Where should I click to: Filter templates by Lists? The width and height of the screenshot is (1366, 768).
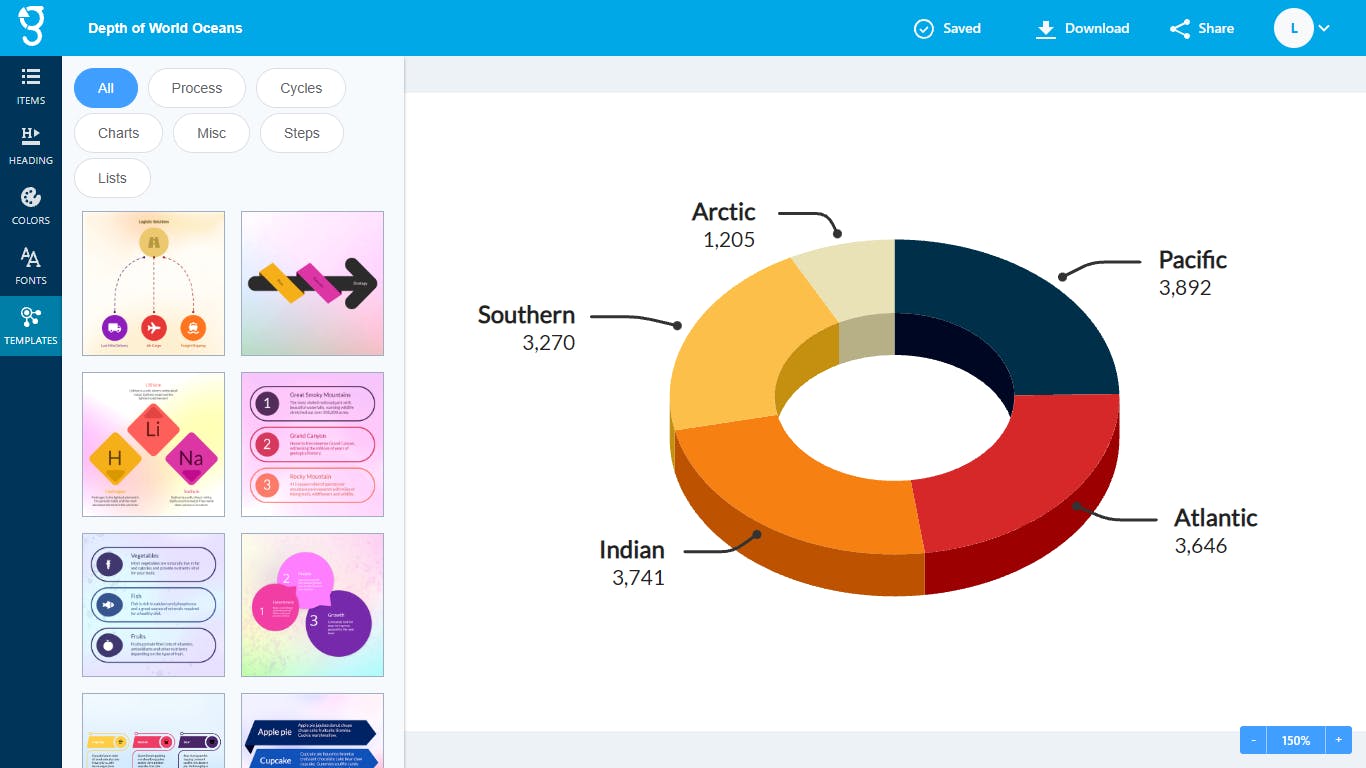(112, 178)
